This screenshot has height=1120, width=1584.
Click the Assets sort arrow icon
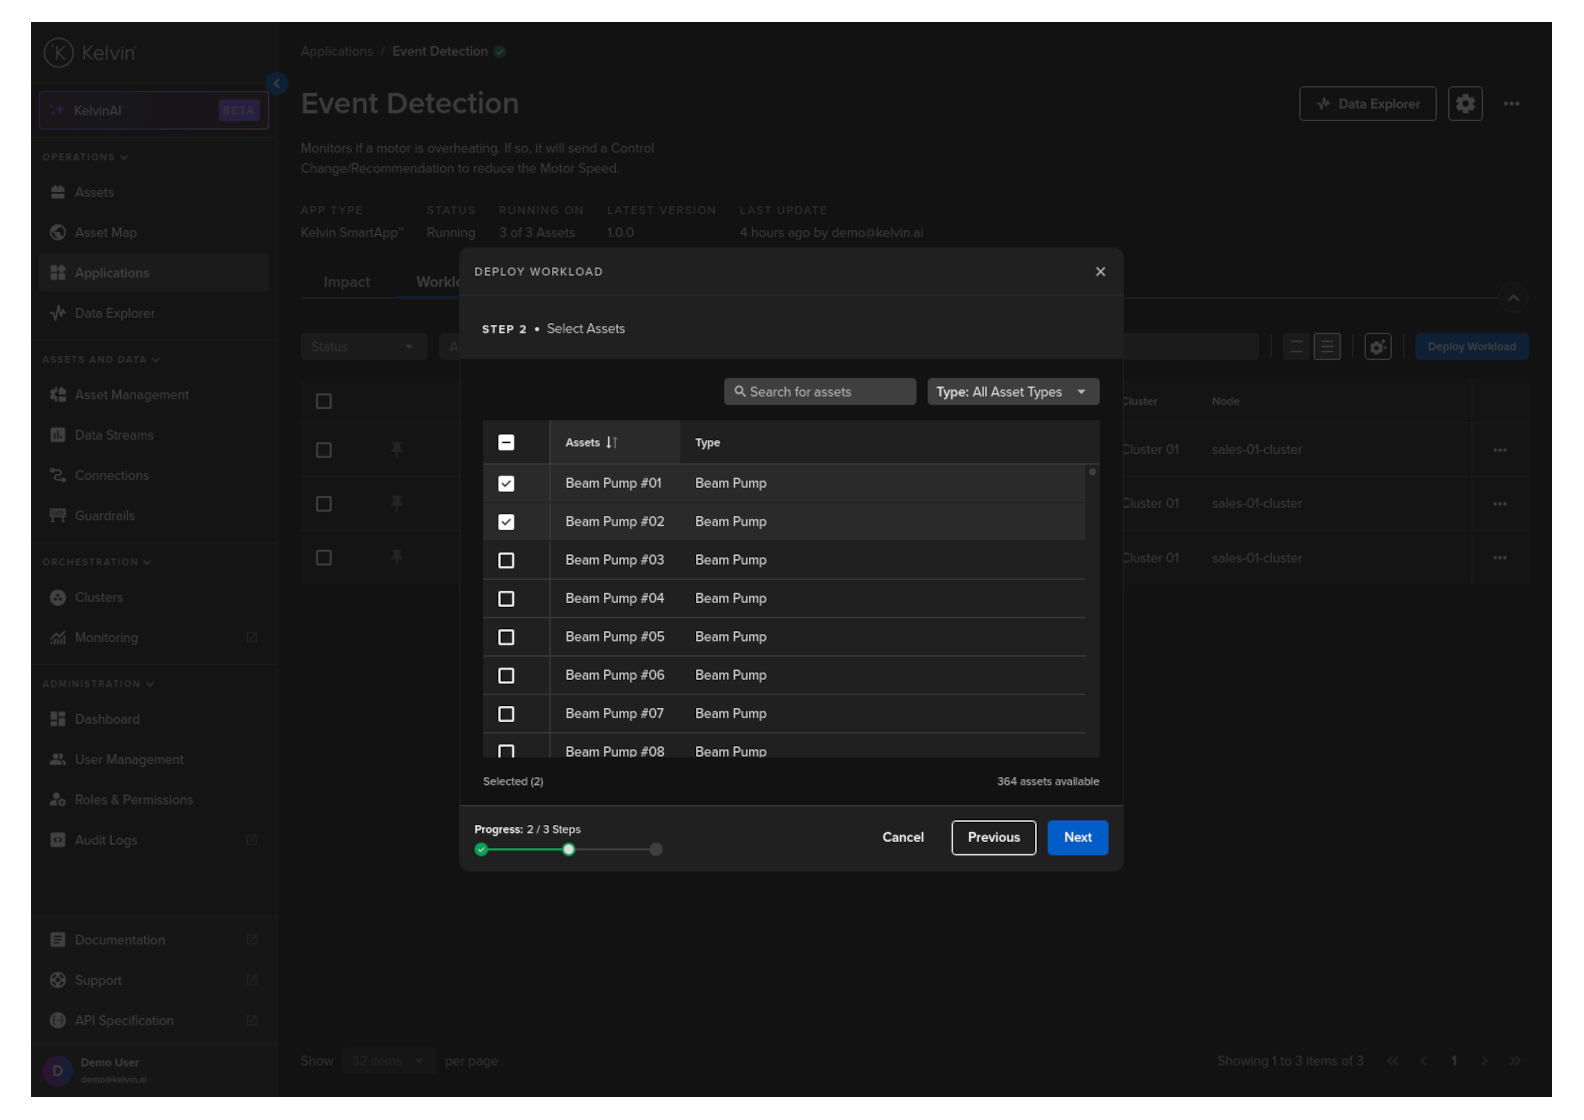click(611, 442)
